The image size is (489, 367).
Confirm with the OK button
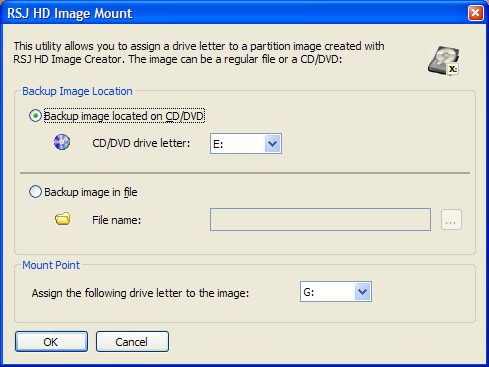(x=51, y=342)
